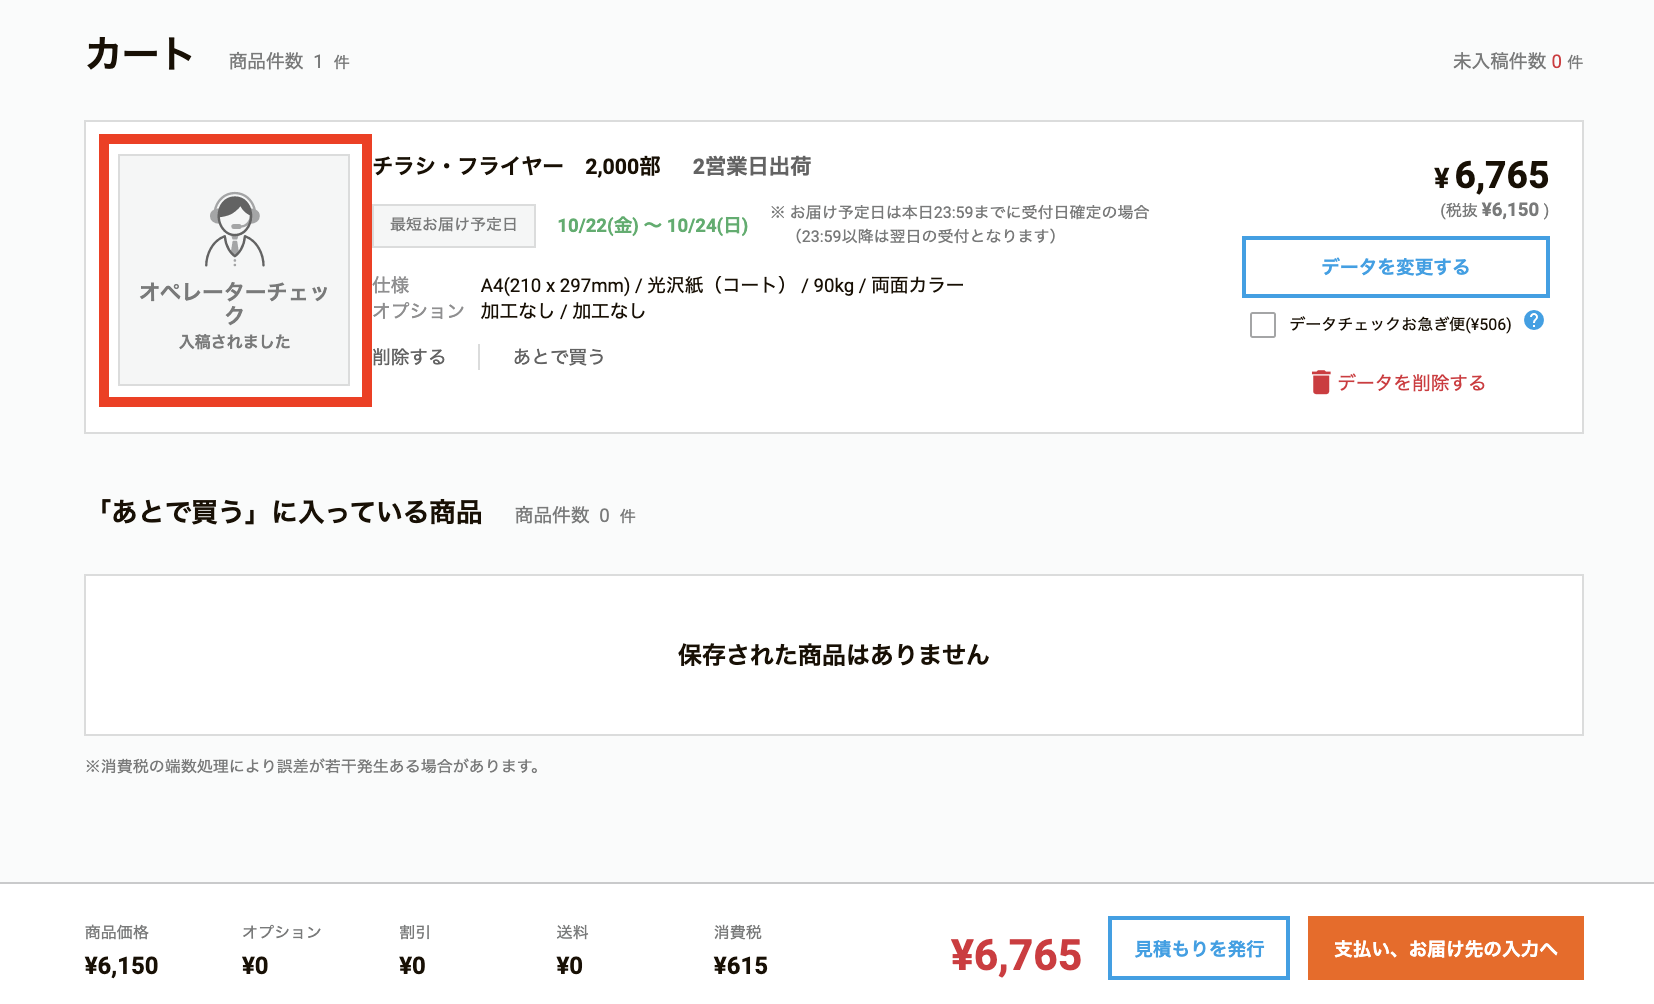
Task: Move the item with あとで買う
Action: pos(558,357)
